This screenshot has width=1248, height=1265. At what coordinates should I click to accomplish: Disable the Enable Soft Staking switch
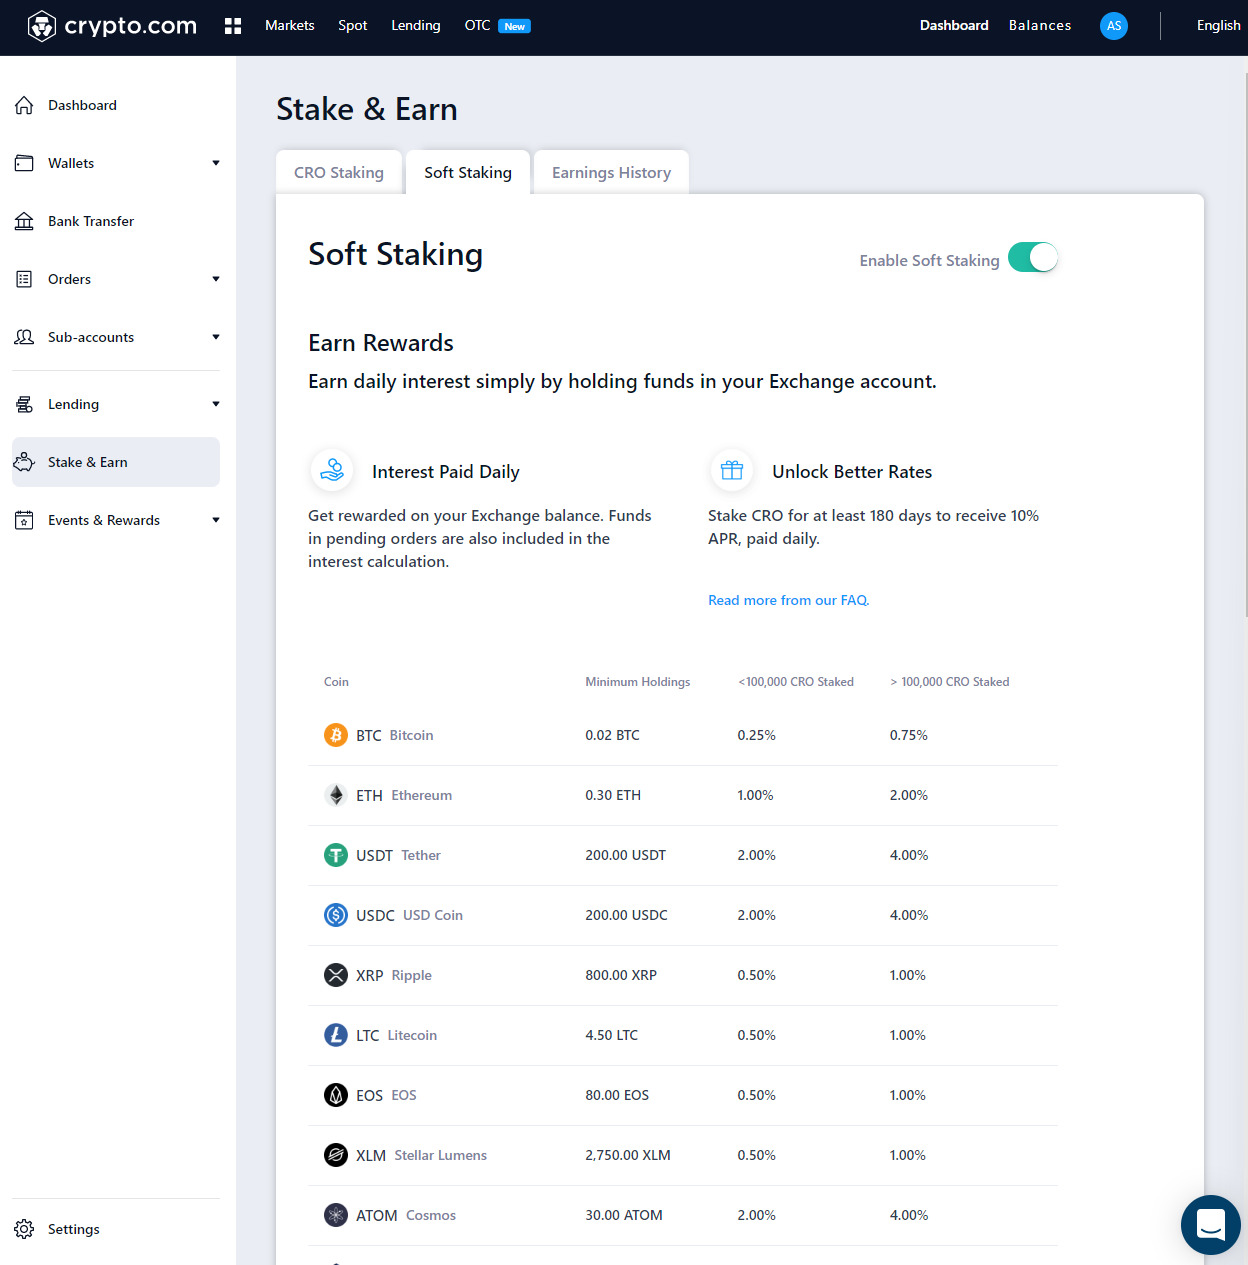1033,258
